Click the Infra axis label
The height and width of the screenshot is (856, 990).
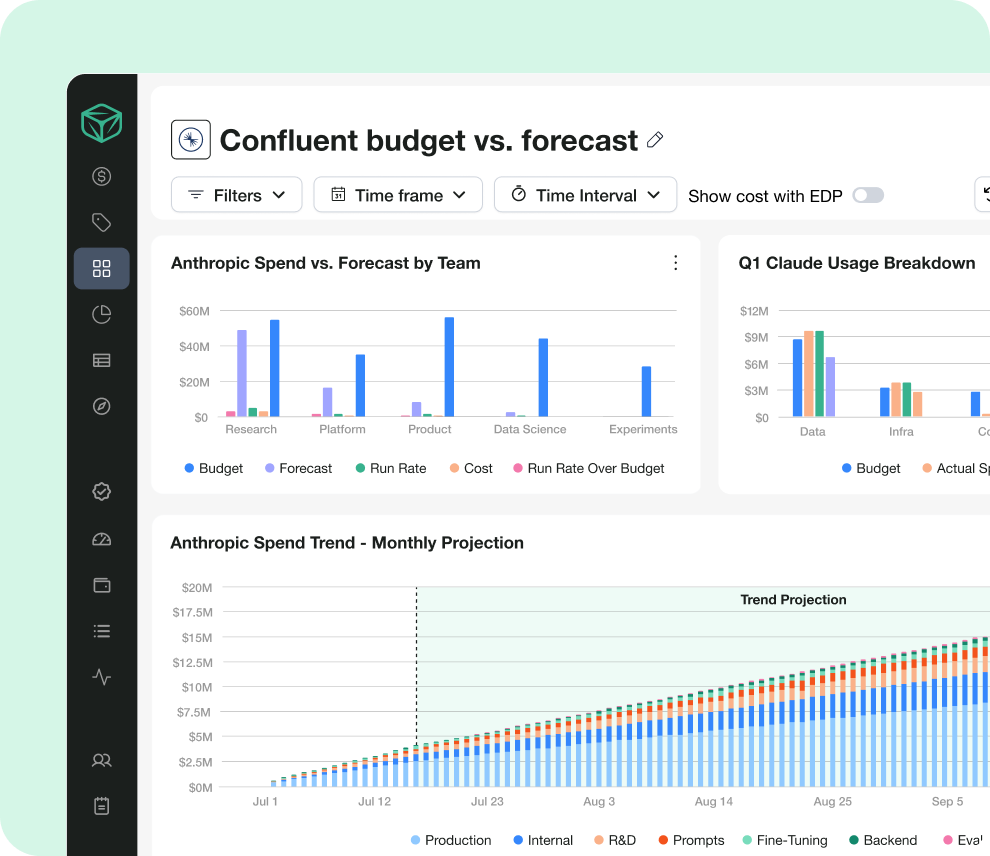pyautogui.click(x=901, y=432)
